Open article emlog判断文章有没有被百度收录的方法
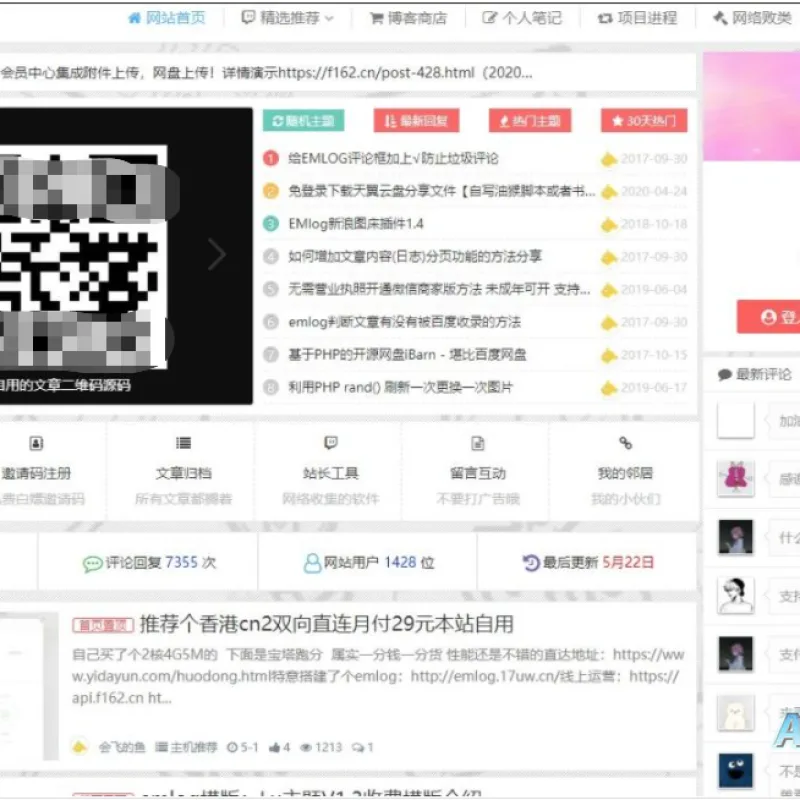Image resolution: width=800 pixels, height=800 pixels. [x=405, y=322]
